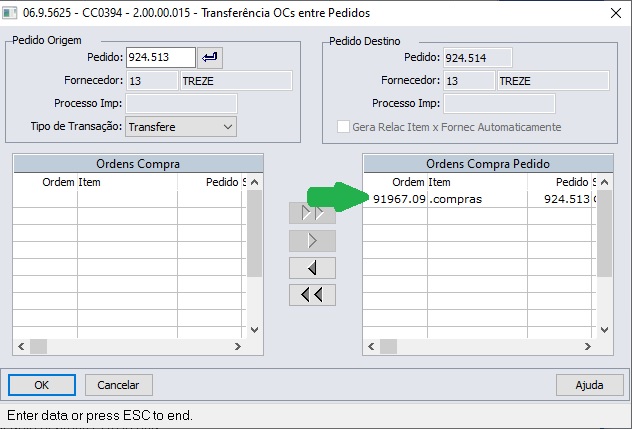The width and height of the screenshot is (633, 429).
Task: Click scroll-right arrow of Ordens Compra Pedido grid
Action: coord(588,346)
